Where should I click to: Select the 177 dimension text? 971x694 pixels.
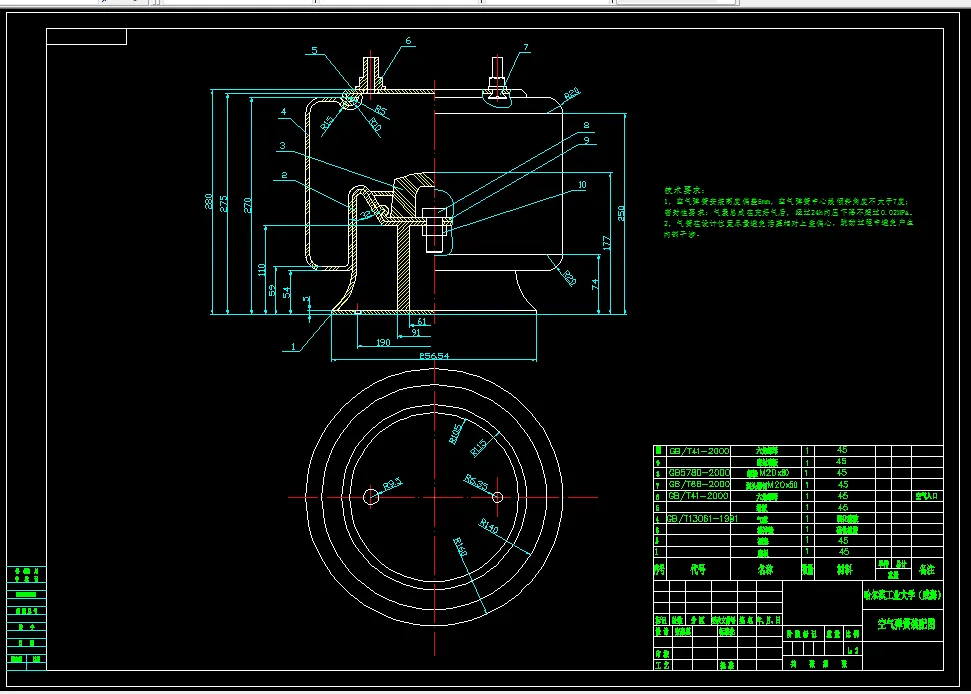(606, 243)
